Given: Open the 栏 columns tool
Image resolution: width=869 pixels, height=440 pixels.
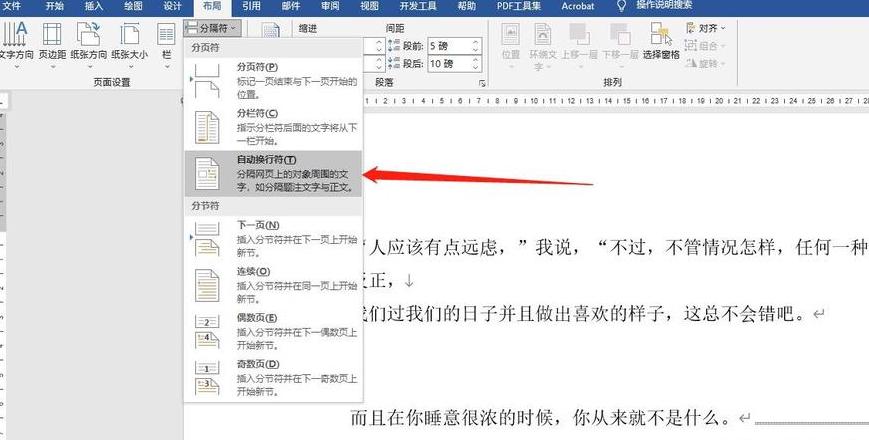Looking at the screenshot, I should (166, 43).
